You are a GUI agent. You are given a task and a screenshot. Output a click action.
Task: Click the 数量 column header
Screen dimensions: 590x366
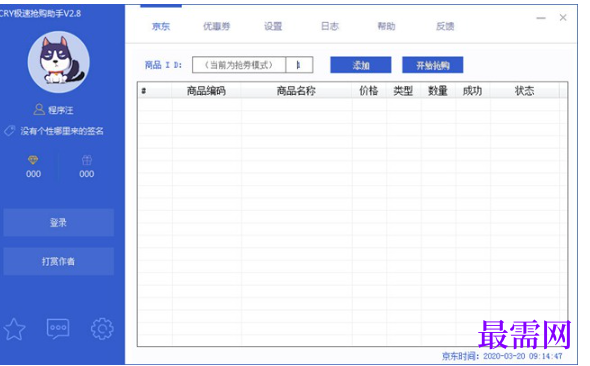point(438,91)
